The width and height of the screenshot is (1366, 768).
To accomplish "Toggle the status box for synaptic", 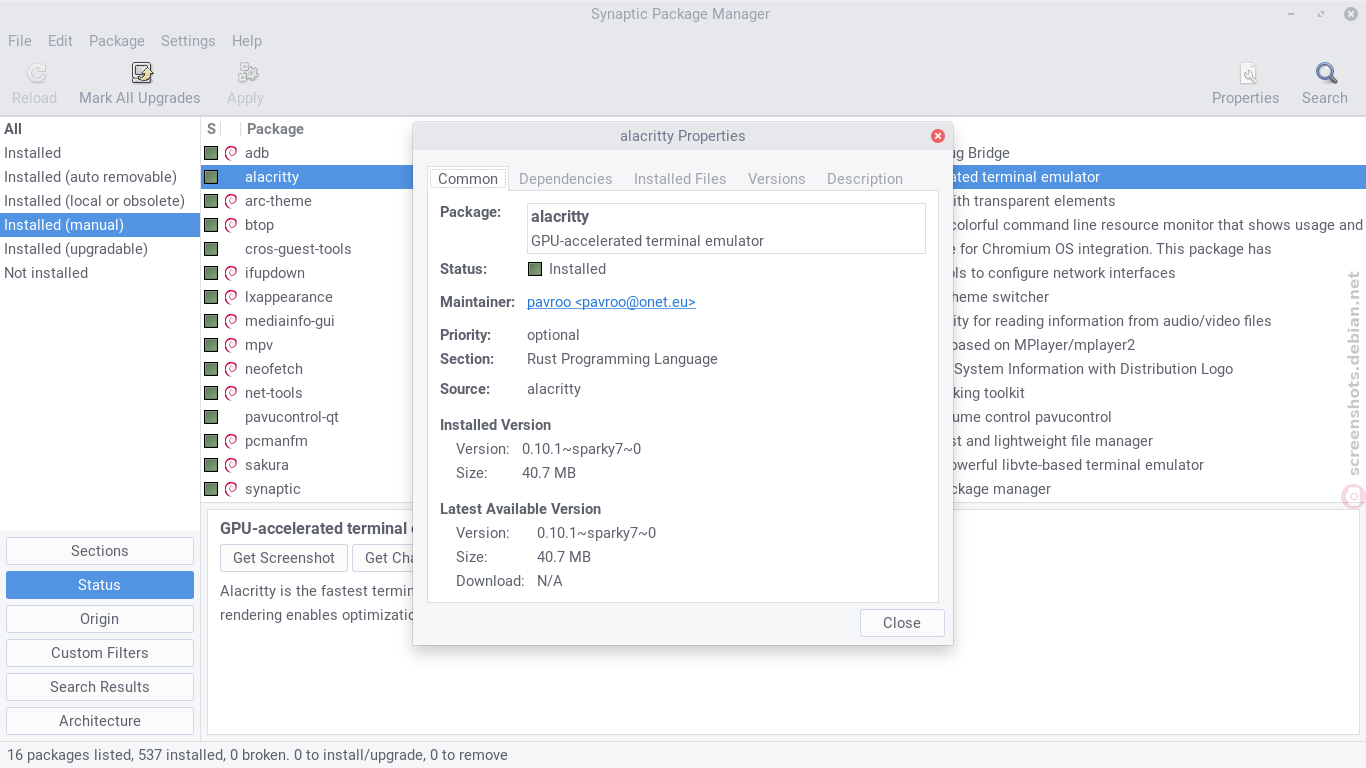I will click(x=211, y=489).
